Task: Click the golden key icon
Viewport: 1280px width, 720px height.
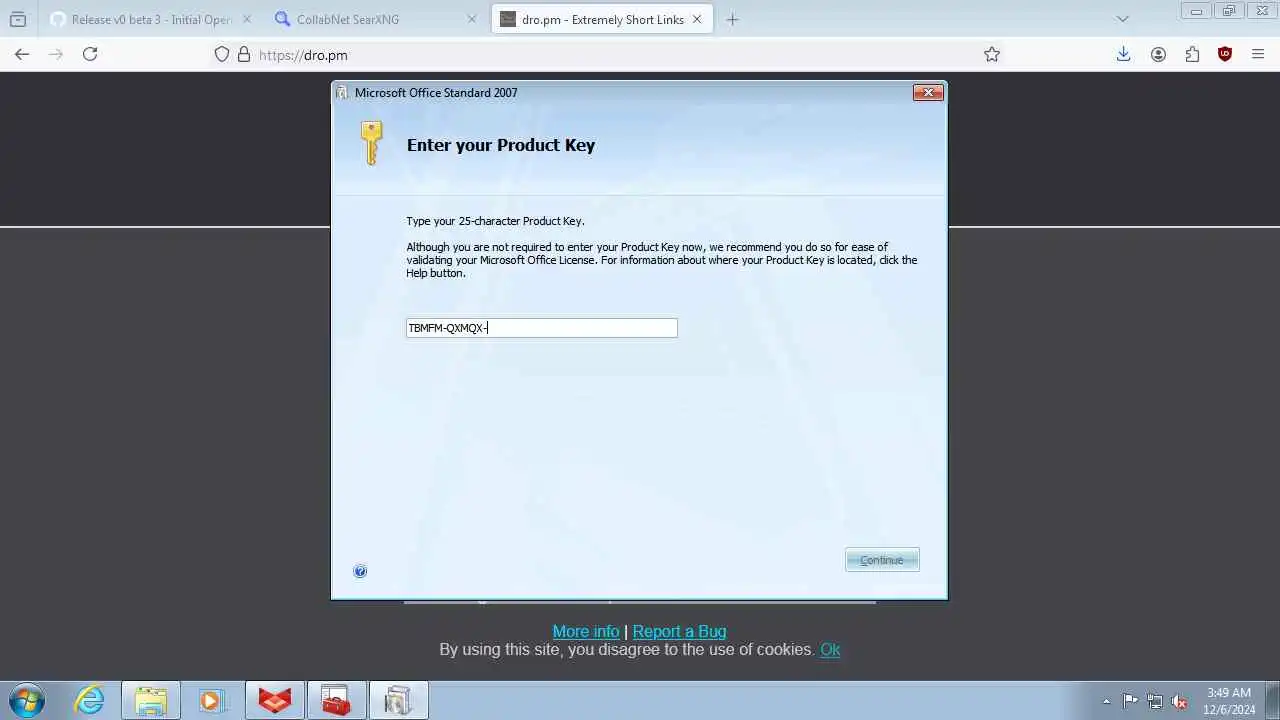Action: tap(371, 143)
